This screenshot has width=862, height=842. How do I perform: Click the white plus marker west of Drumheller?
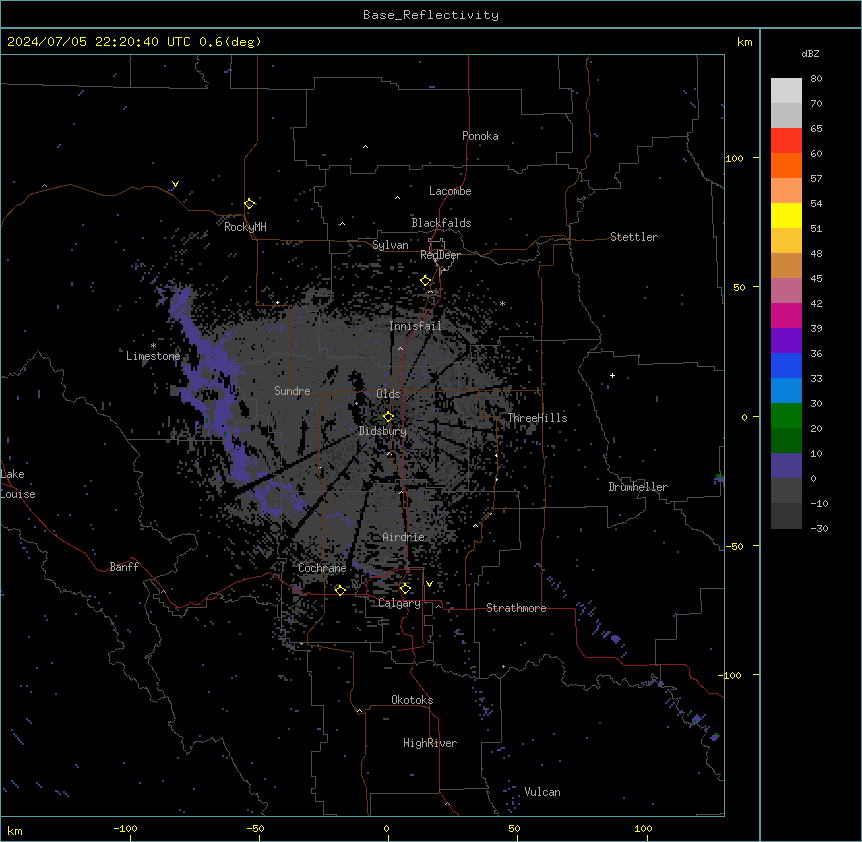(x=612, y=375)
